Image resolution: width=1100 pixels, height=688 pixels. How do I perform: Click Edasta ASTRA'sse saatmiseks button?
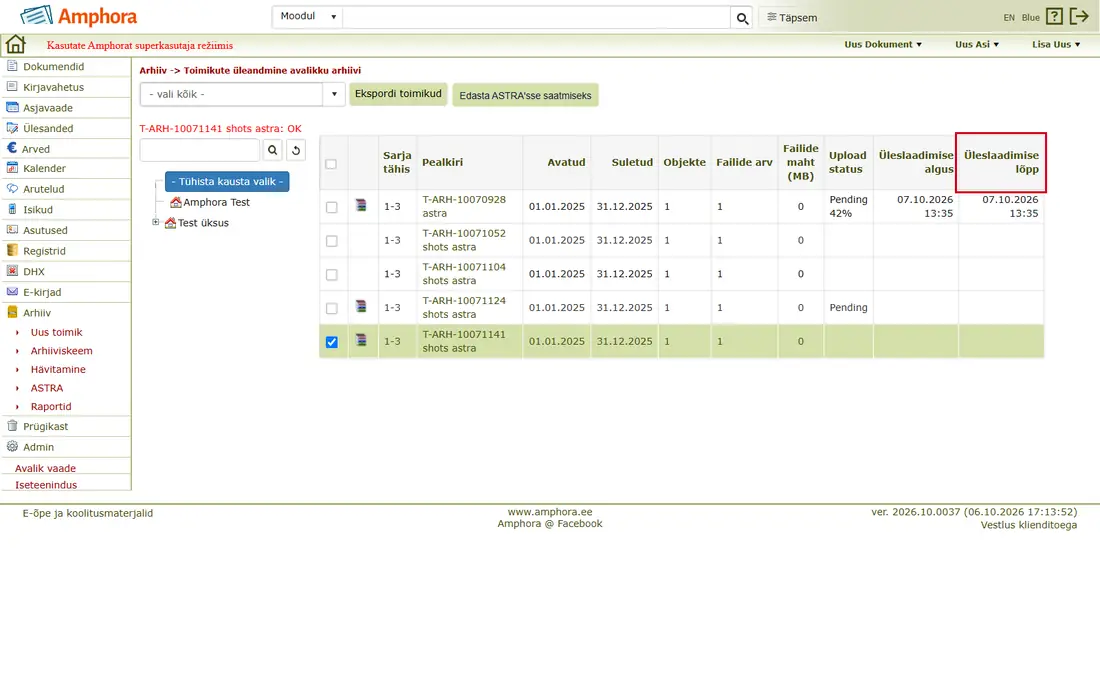525,95
